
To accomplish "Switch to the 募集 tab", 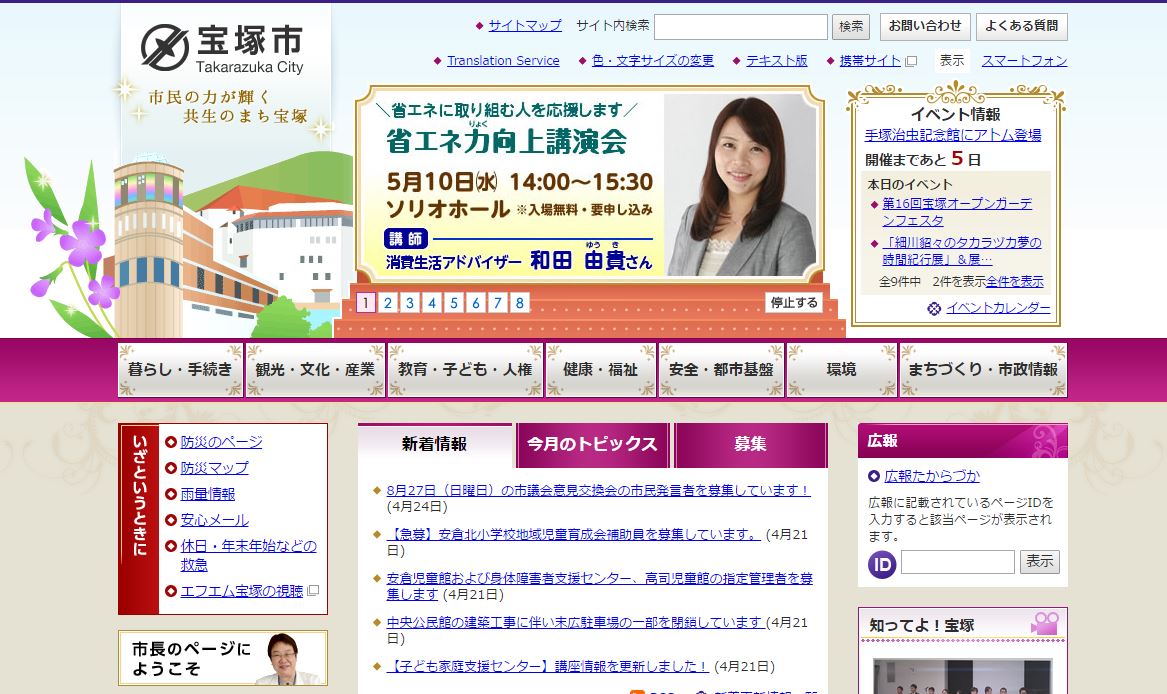I will (750, 445).
